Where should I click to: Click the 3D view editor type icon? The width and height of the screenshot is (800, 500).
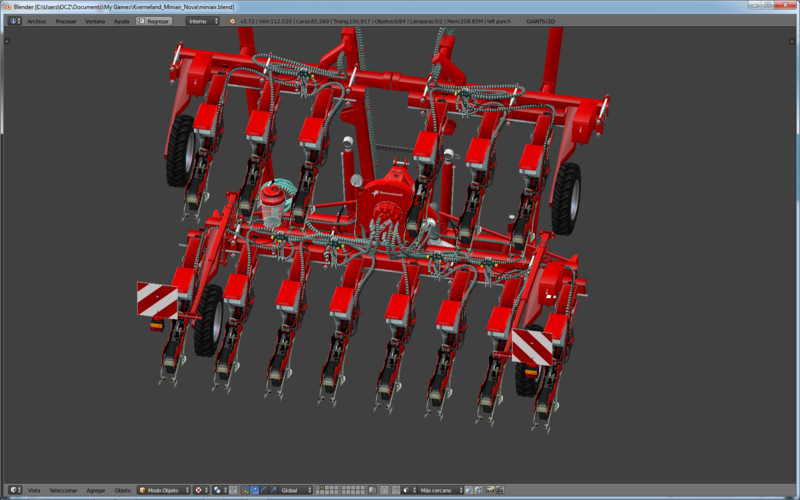pos(13,490)
